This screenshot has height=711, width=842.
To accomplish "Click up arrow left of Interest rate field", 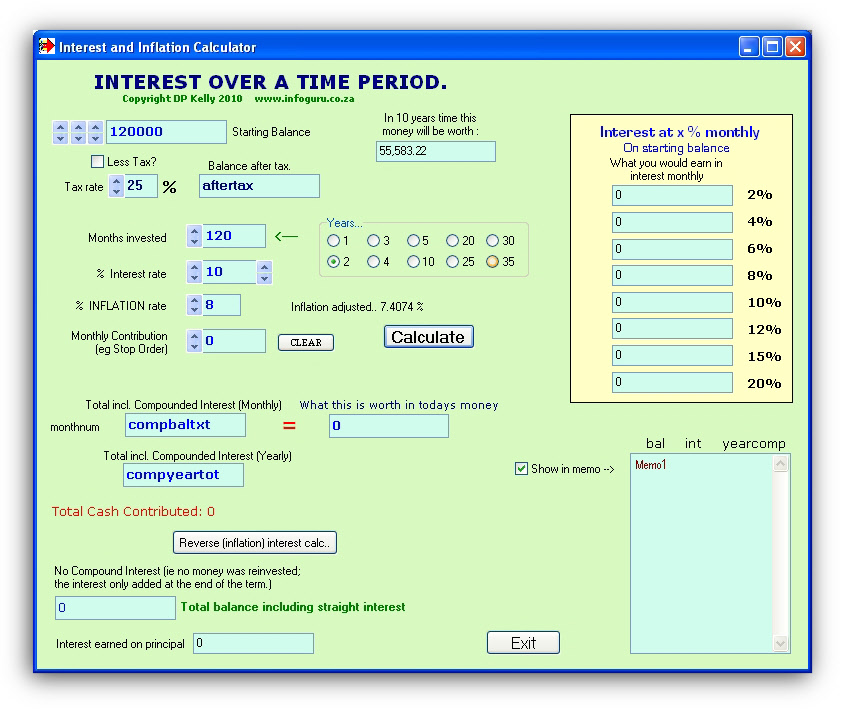I will click(194, 266).
